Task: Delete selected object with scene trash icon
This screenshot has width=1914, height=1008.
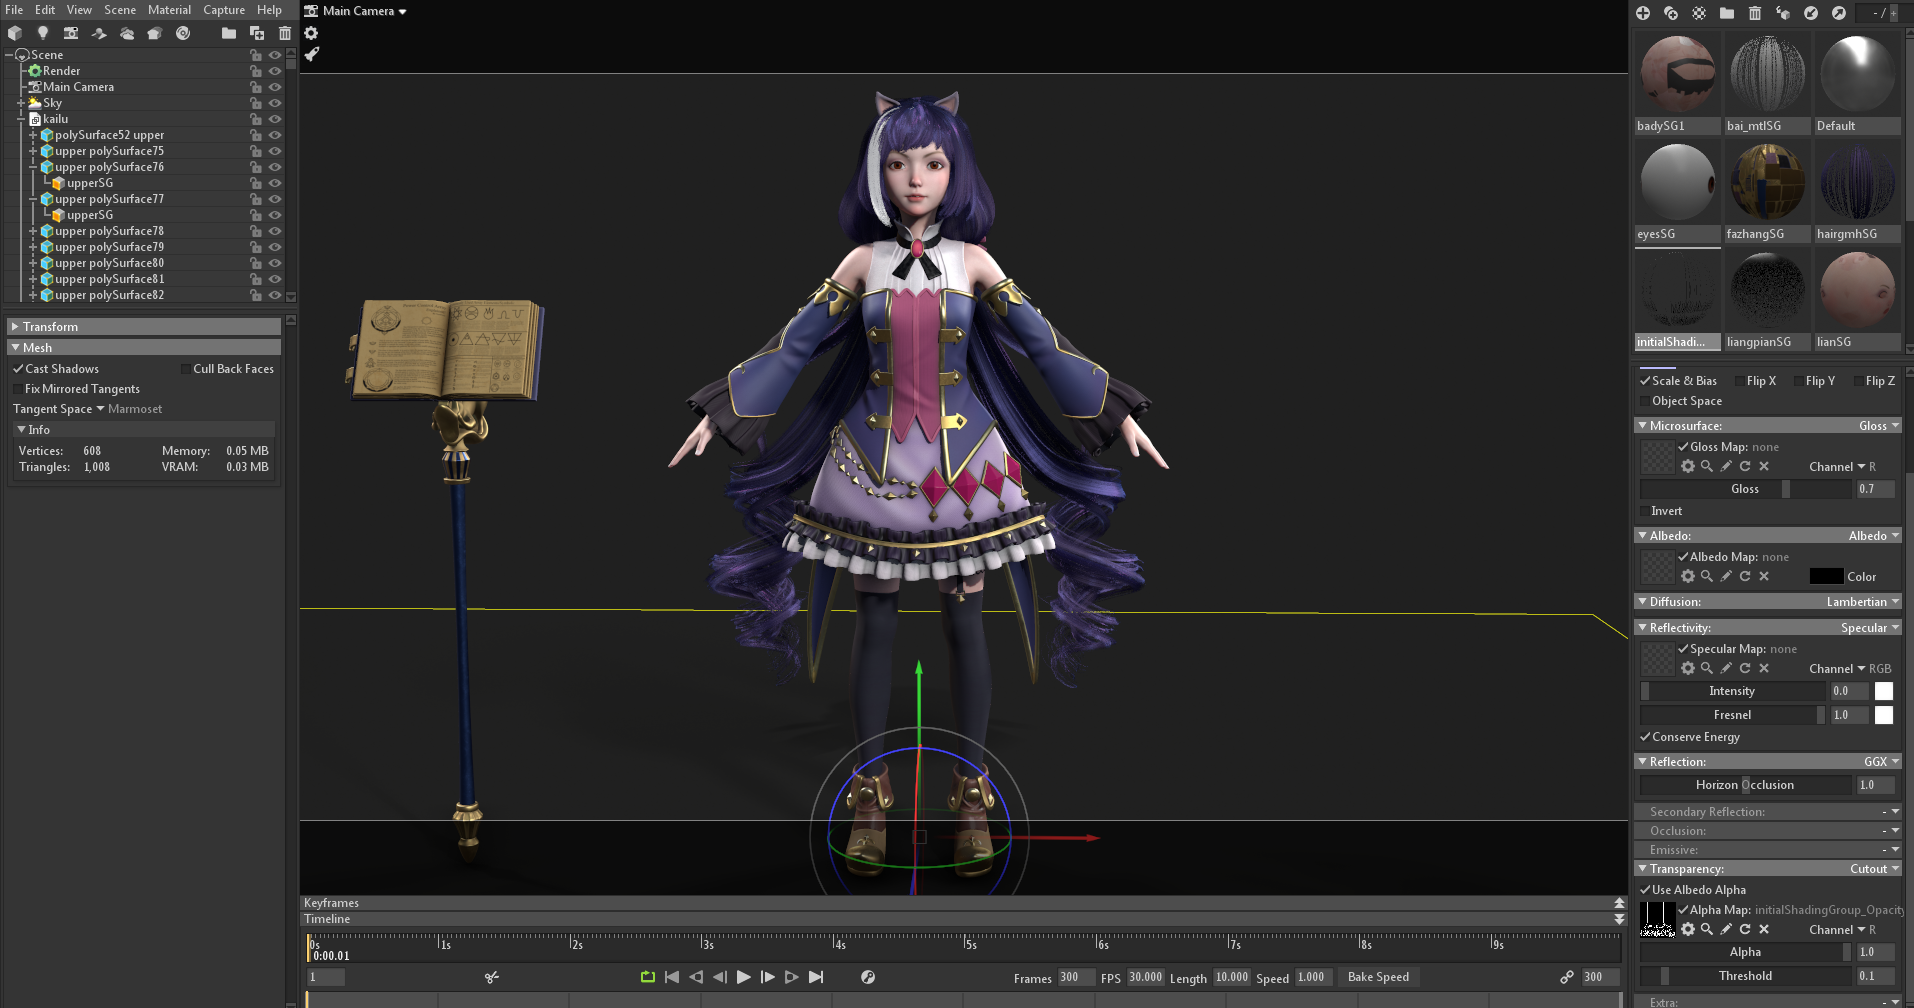Action: pyautogui.click(x=285, y=33)
